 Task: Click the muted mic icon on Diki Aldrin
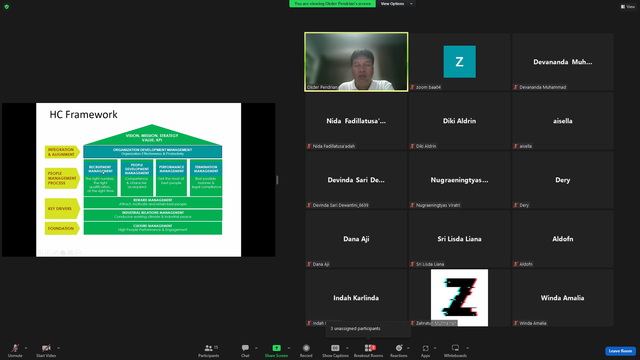click(412, 146)
